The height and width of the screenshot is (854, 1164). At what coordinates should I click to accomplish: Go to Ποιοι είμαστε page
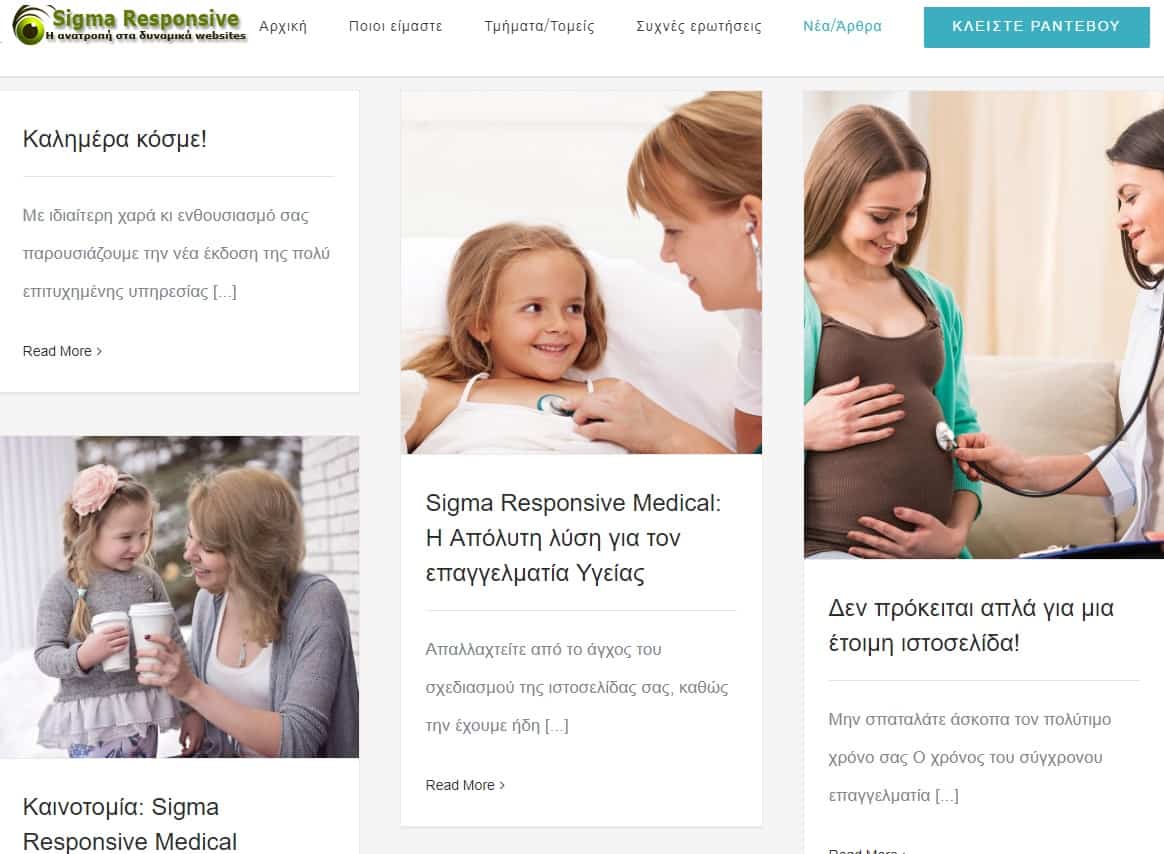(x=396, y=26)
